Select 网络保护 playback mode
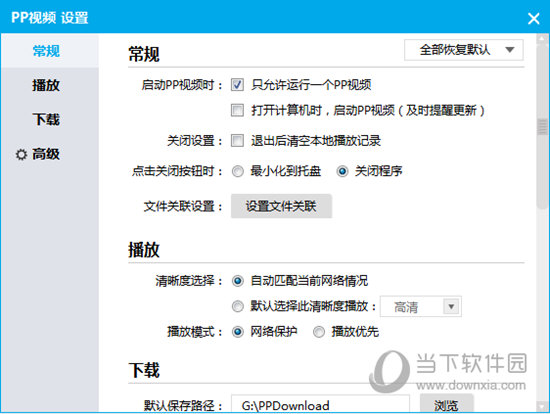Image resolution: width=550 pixels, height=414 pixels. click(237, 332)
